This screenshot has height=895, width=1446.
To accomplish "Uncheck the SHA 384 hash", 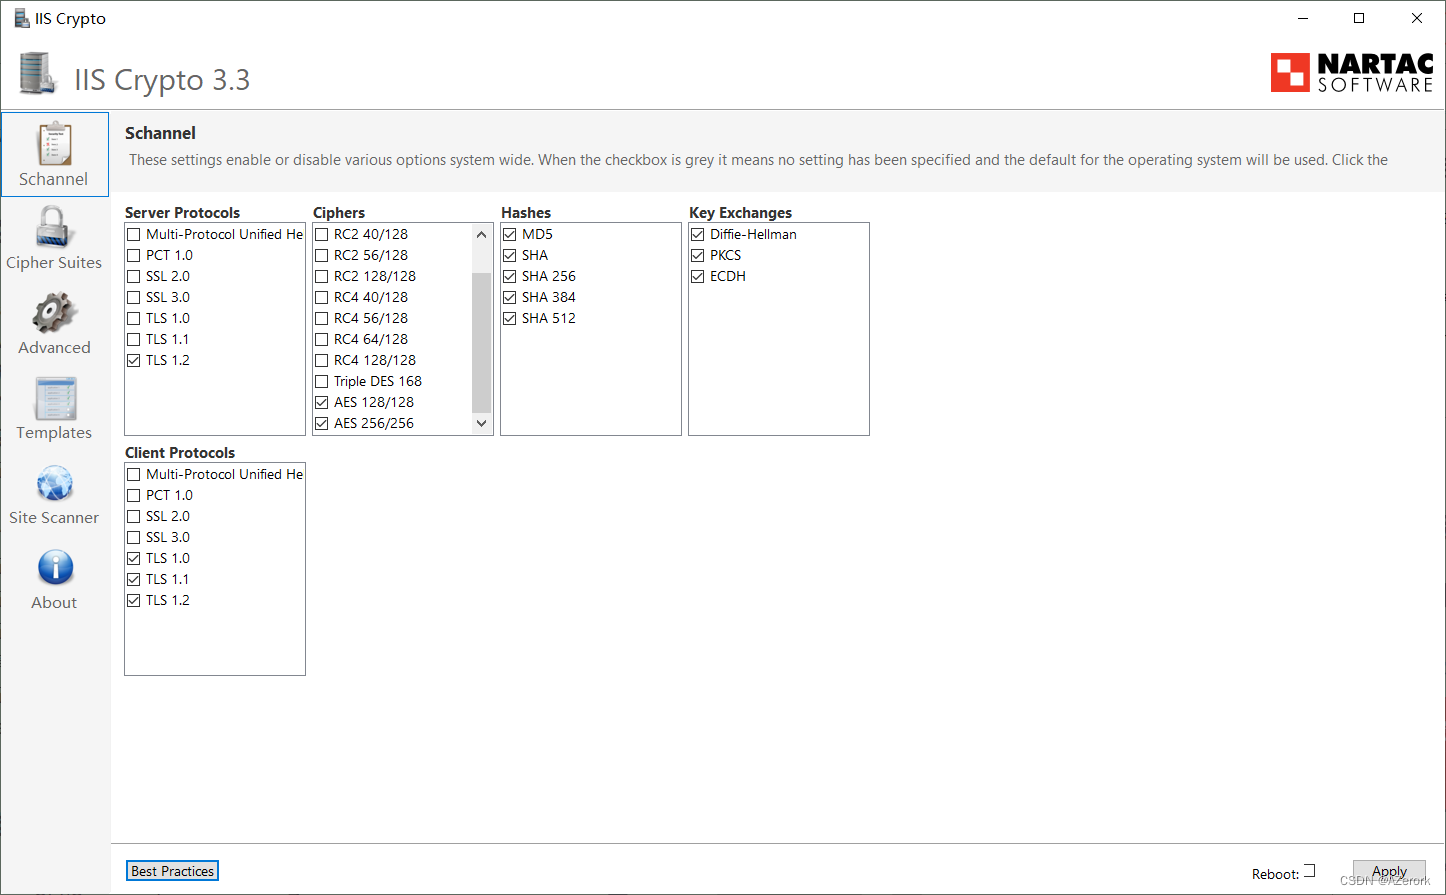I will pyautogui.click(x=510, y=297).
